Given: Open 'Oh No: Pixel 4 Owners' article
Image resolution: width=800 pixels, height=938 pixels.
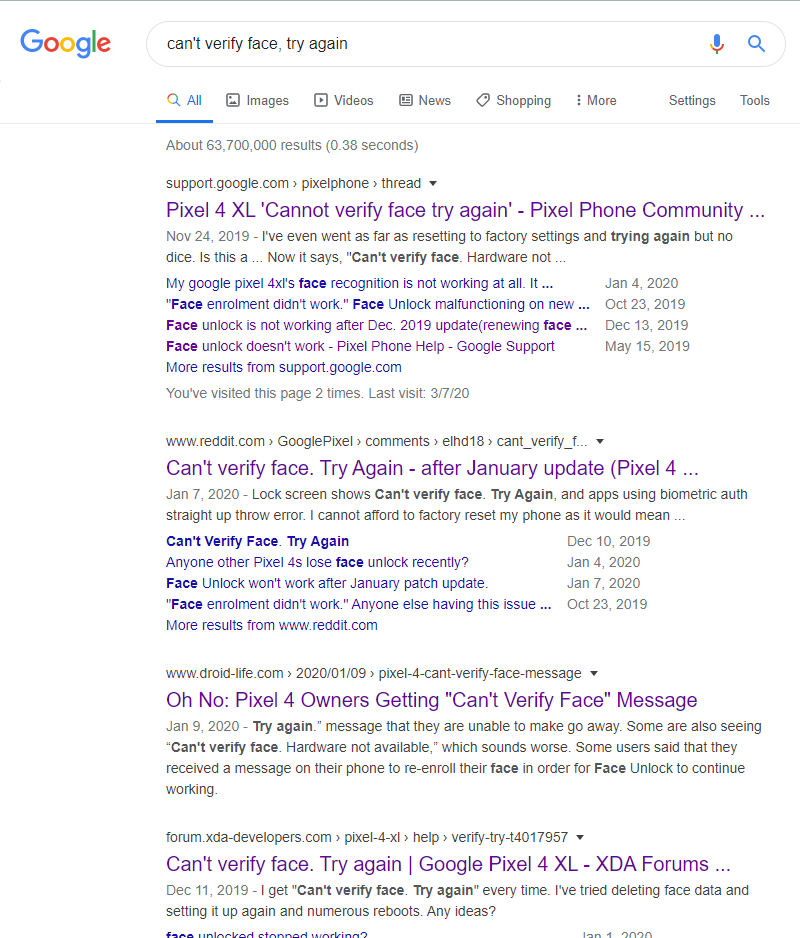Looking at the screenshot, I should tap(431, 700).
